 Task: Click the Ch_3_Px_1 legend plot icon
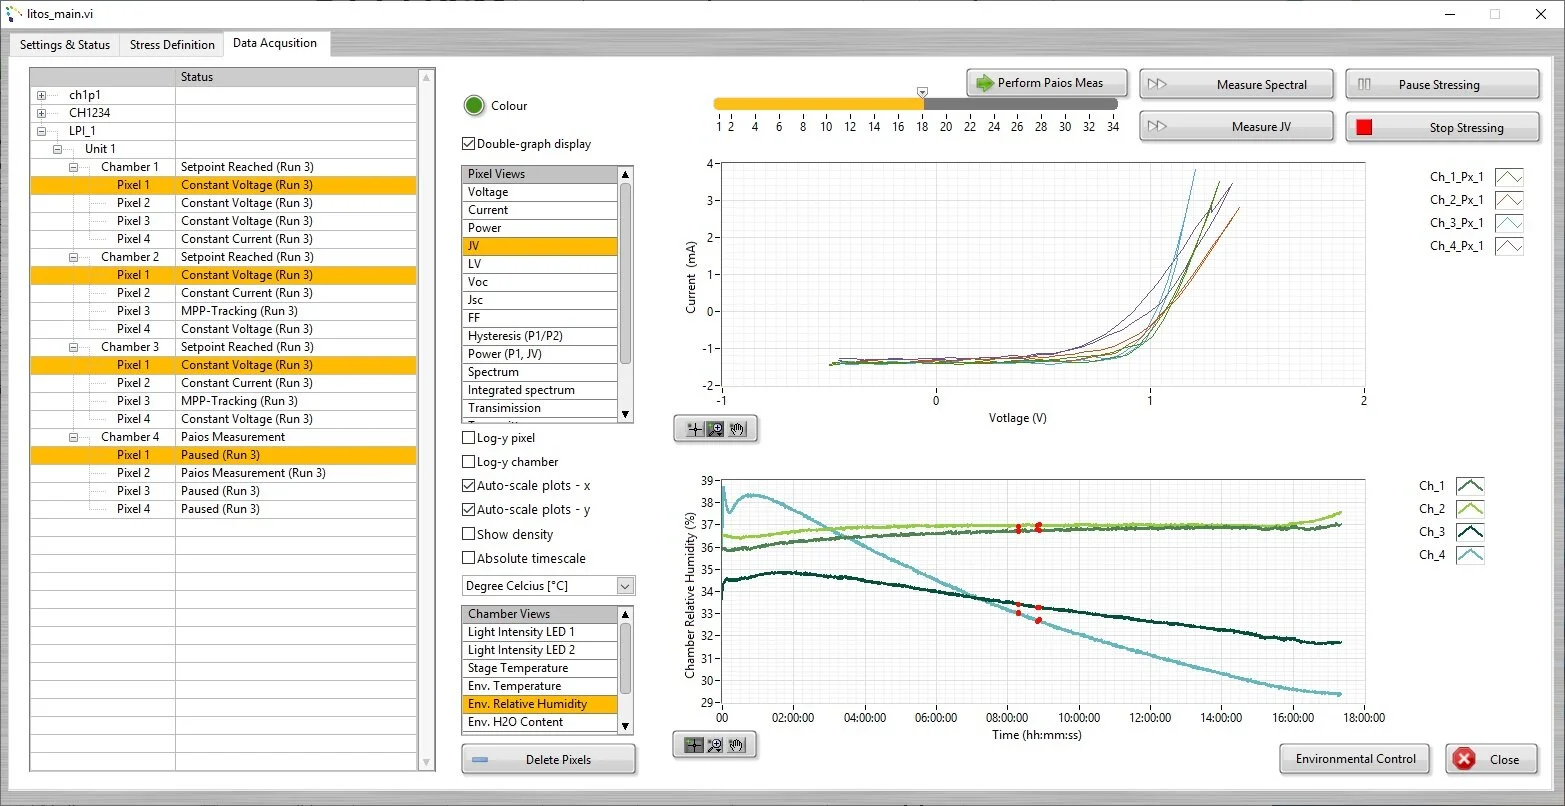pyautogui.click(x=1509, y=223)
